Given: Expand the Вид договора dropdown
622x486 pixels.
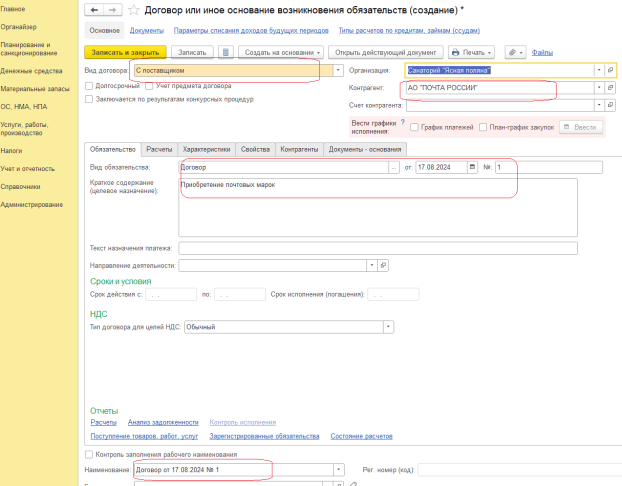Looking at the screenshot, I should pyautogui.click(x=338, y=70).
